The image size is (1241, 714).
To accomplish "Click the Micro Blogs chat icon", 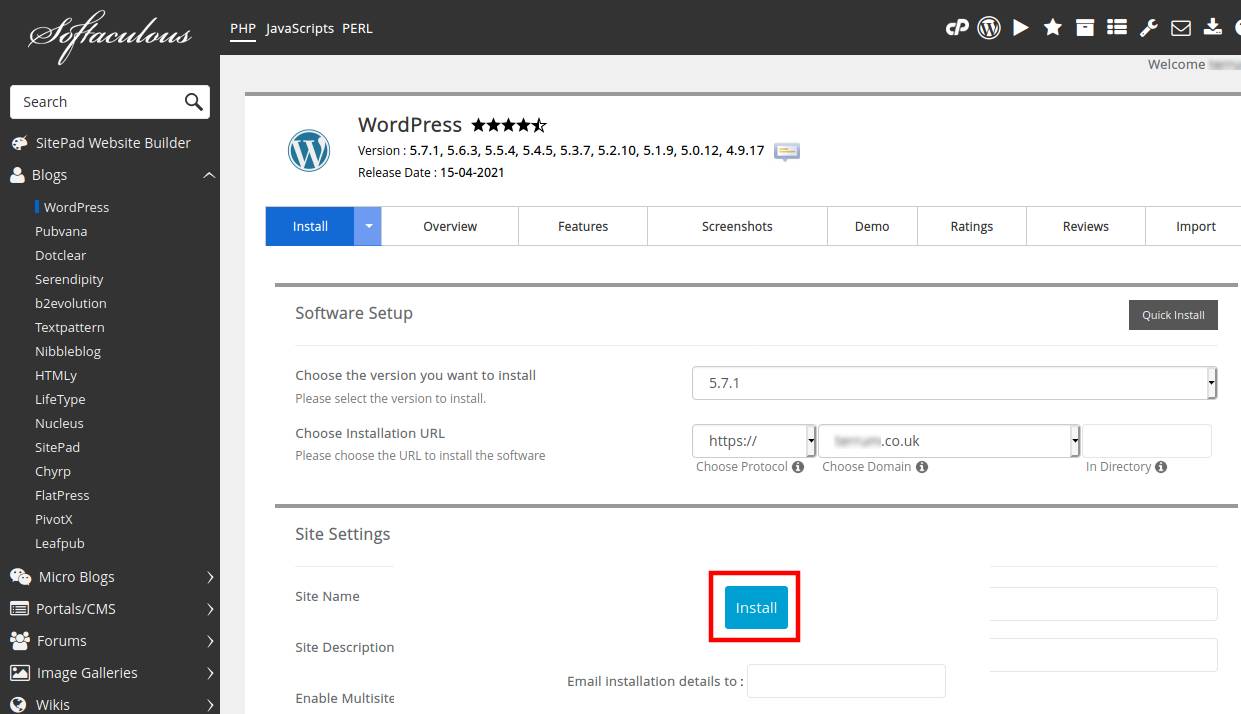I will pos(20,577).
